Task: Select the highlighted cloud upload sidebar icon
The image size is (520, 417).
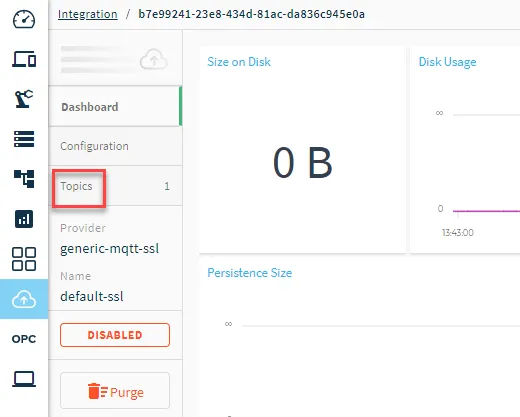Action: (24, 299)
